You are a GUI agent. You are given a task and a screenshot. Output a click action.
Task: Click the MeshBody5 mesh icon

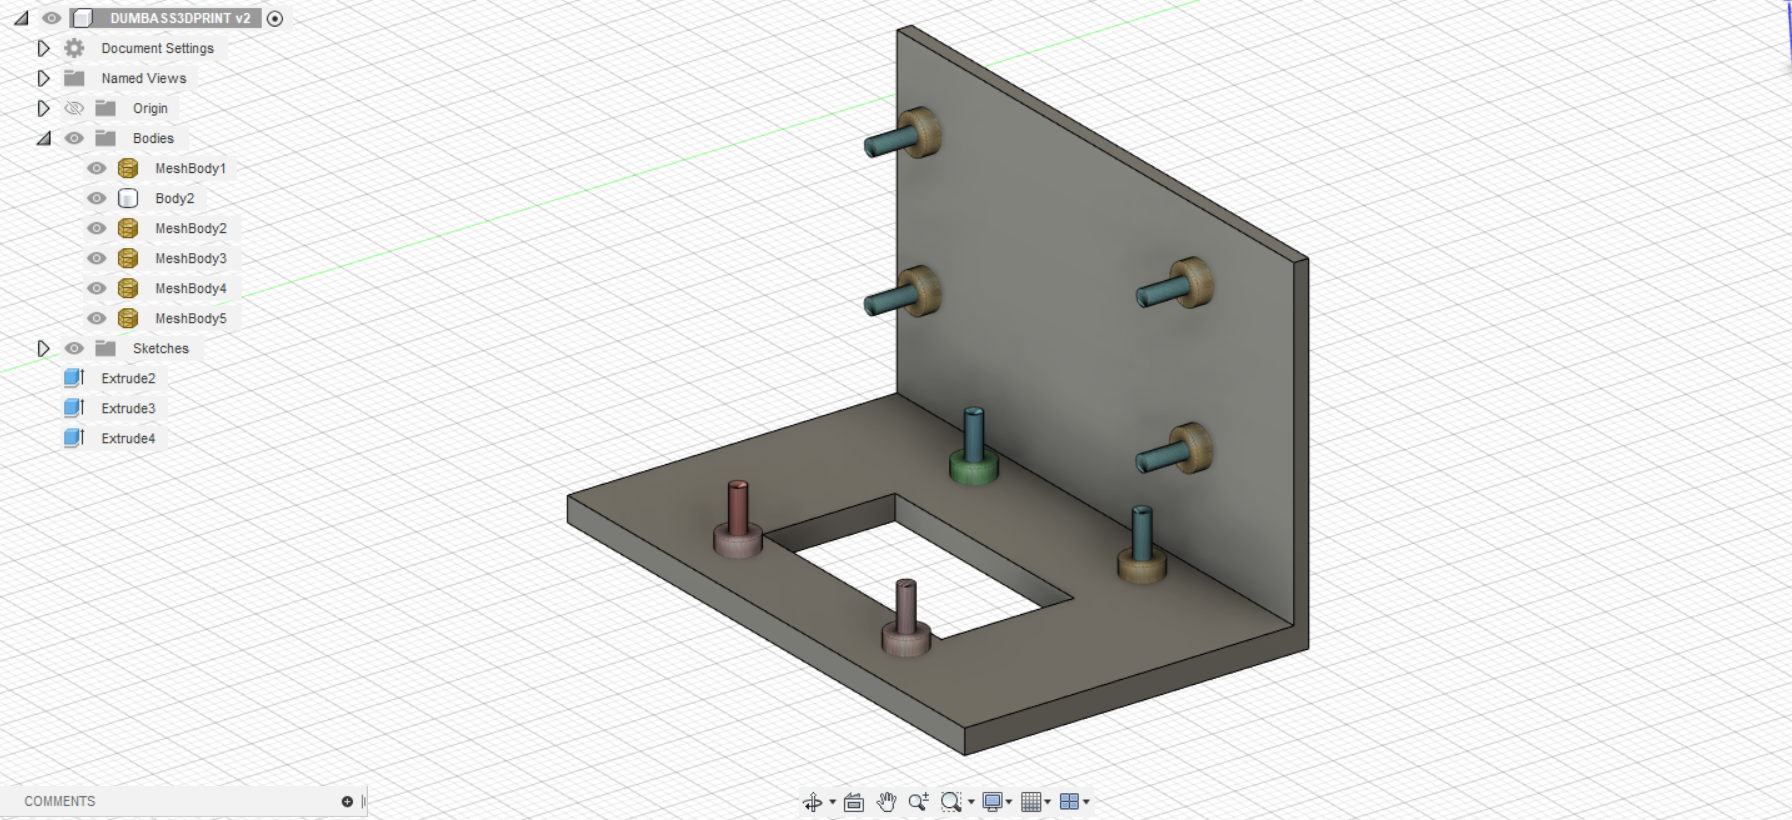point(128,318)
